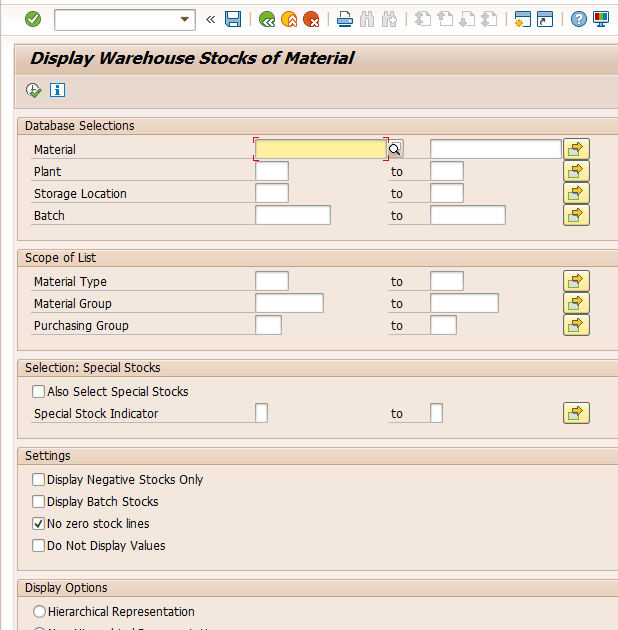Click the Material Group from field
The width and height of the screenshot is (618, 630).
[x=289, y=303]
